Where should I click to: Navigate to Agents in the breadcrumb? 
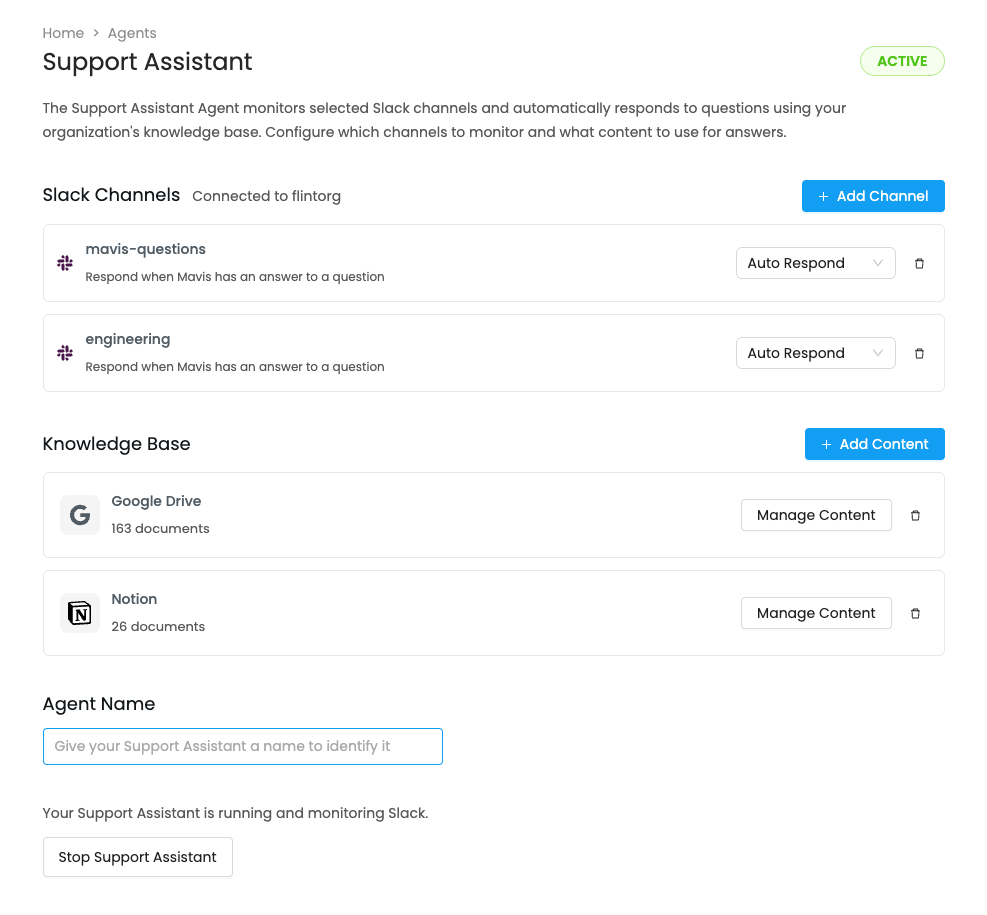(132, 33)
